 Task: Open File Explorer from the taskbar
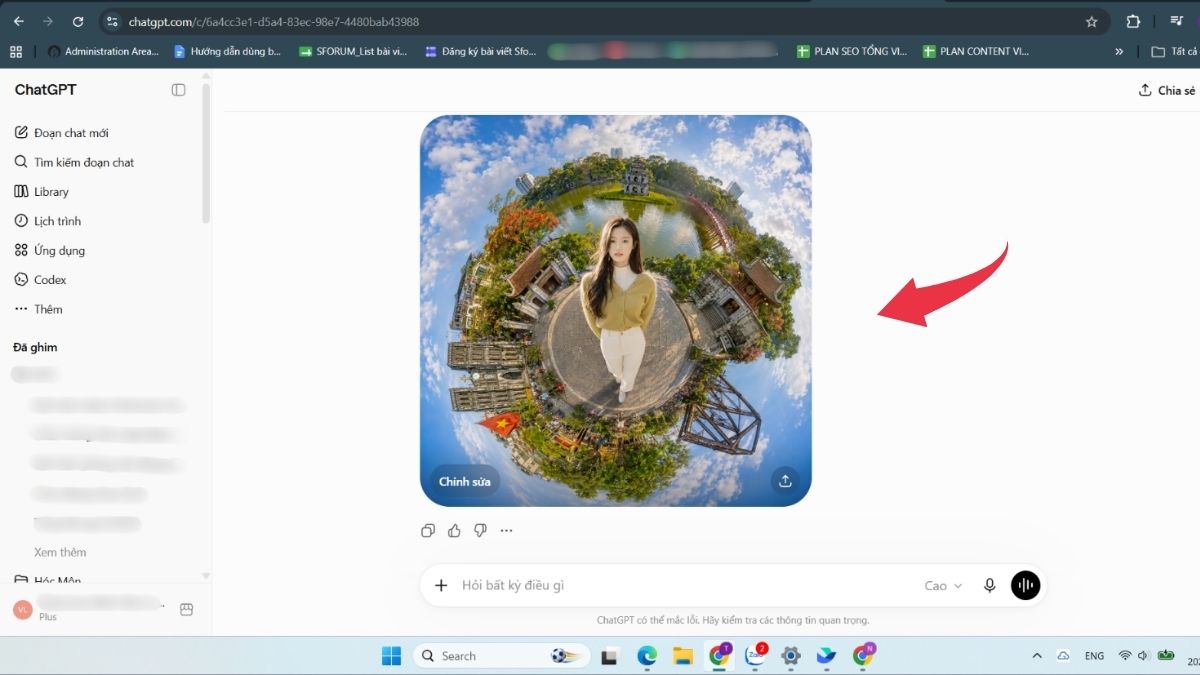[683, 656]
